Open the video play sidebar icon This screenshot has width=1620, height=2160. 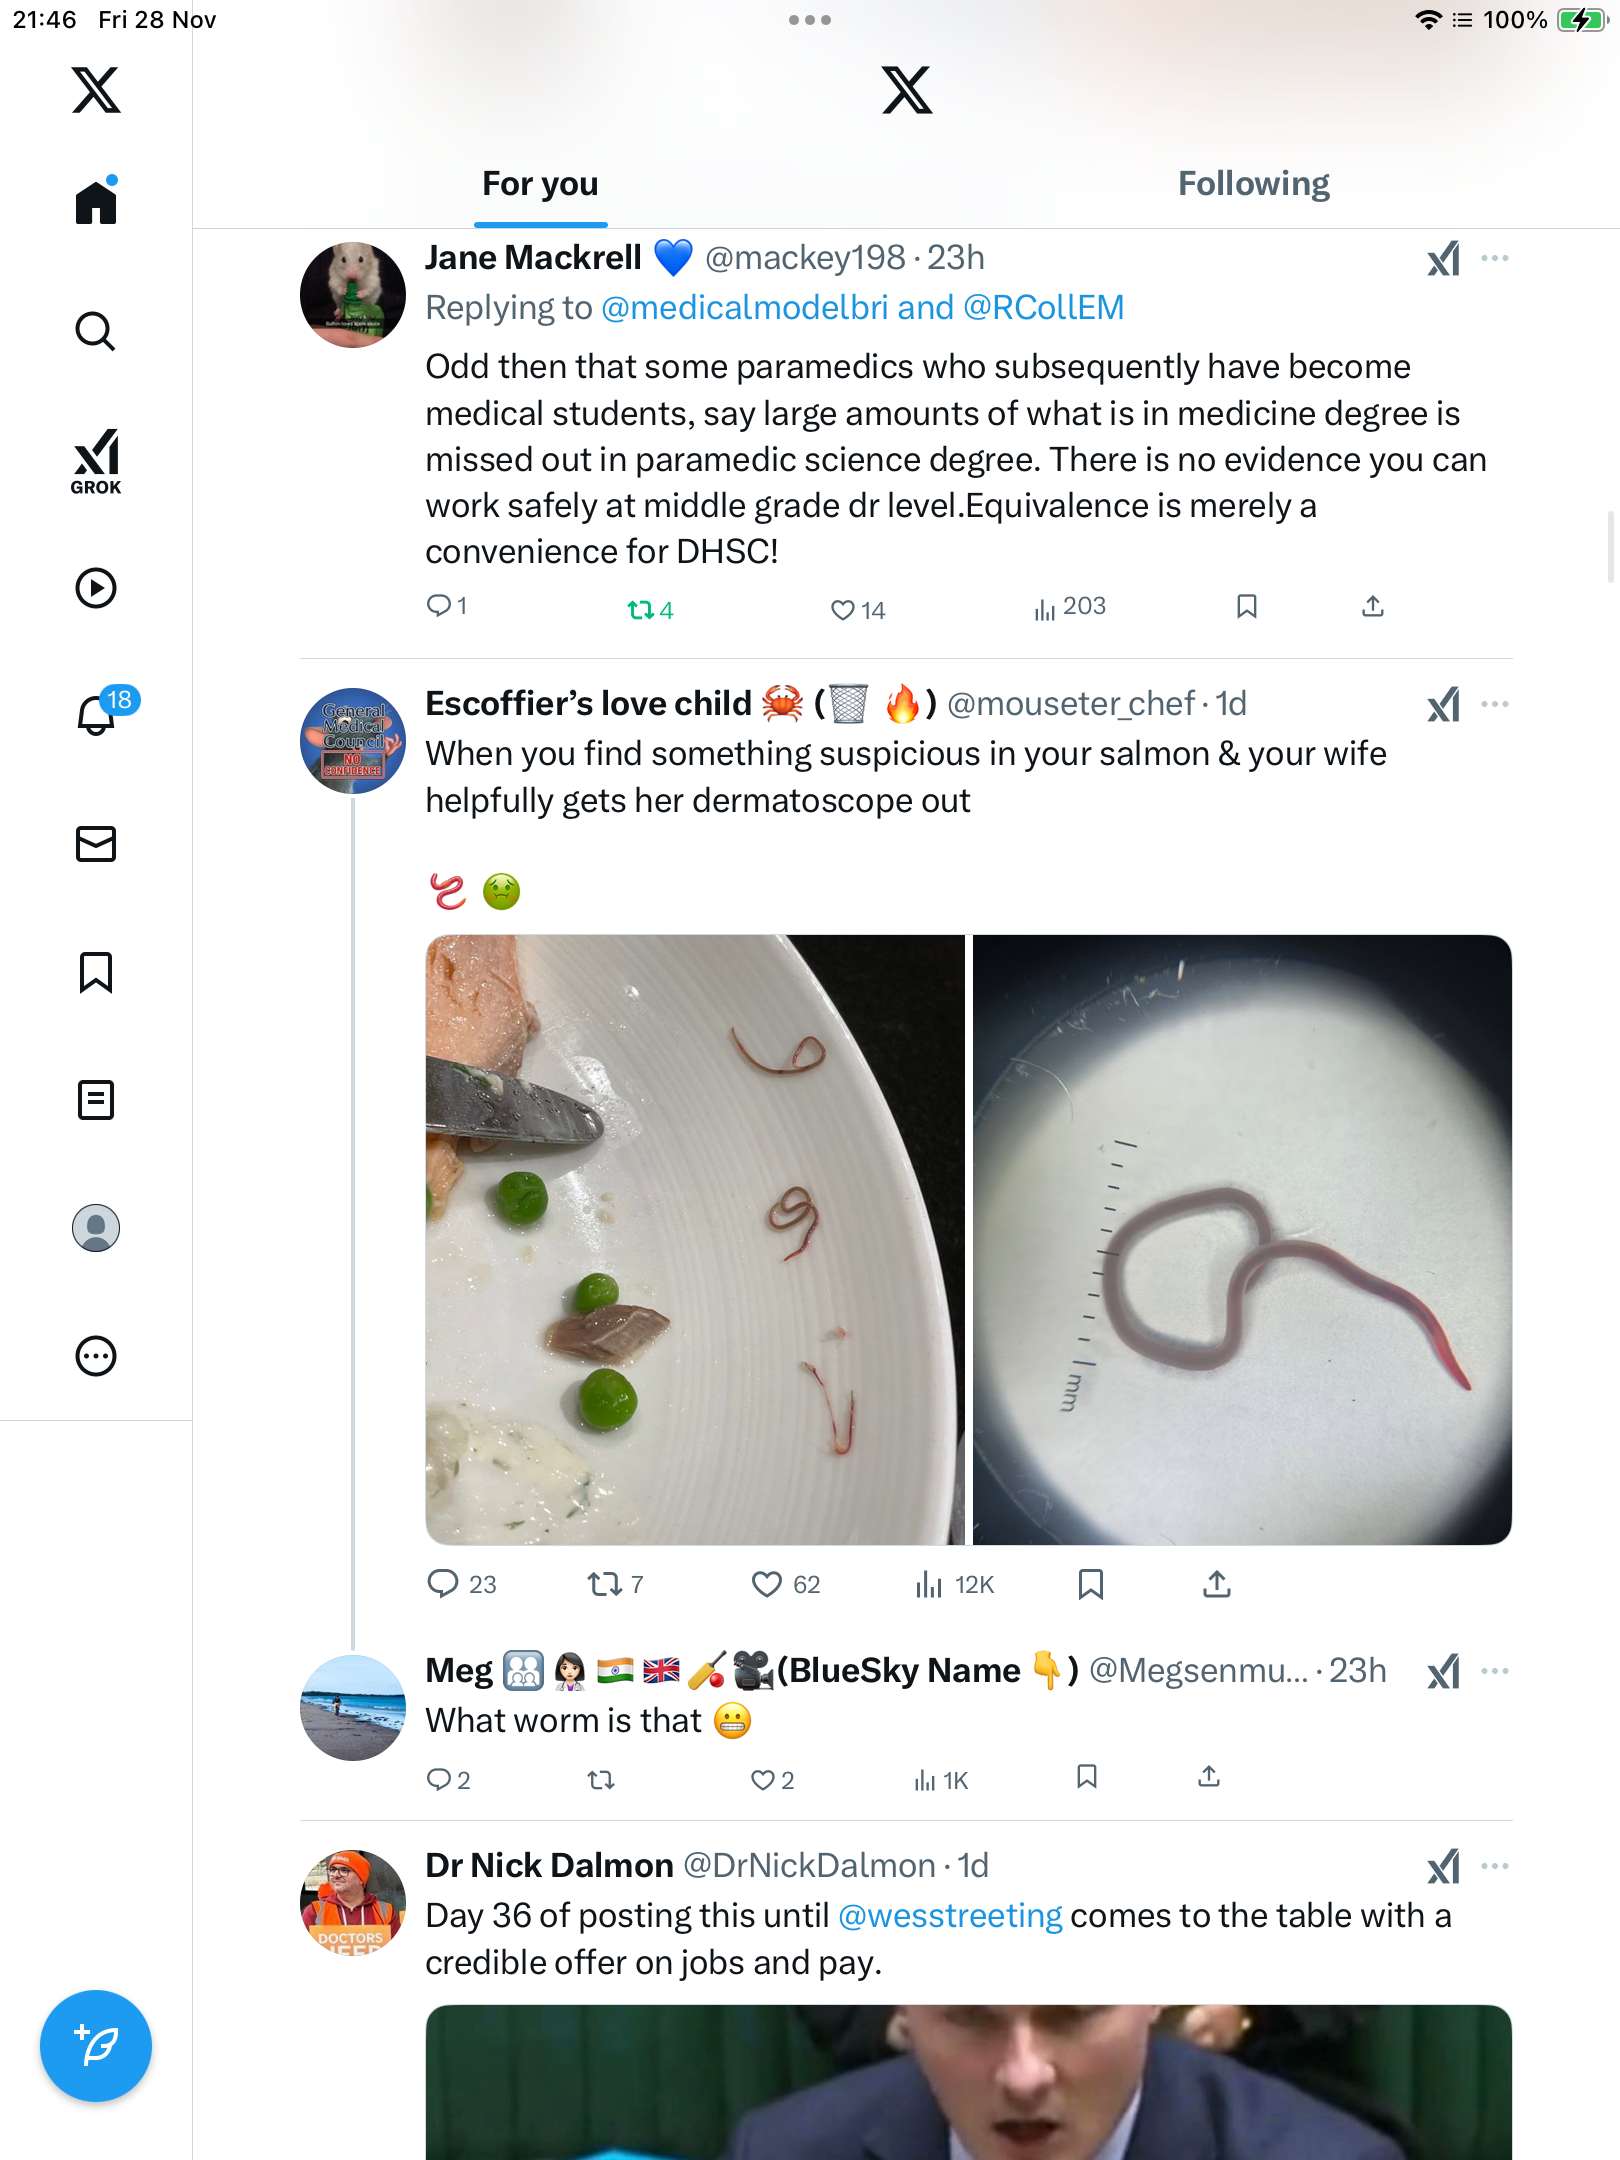[x=96, y=588]
